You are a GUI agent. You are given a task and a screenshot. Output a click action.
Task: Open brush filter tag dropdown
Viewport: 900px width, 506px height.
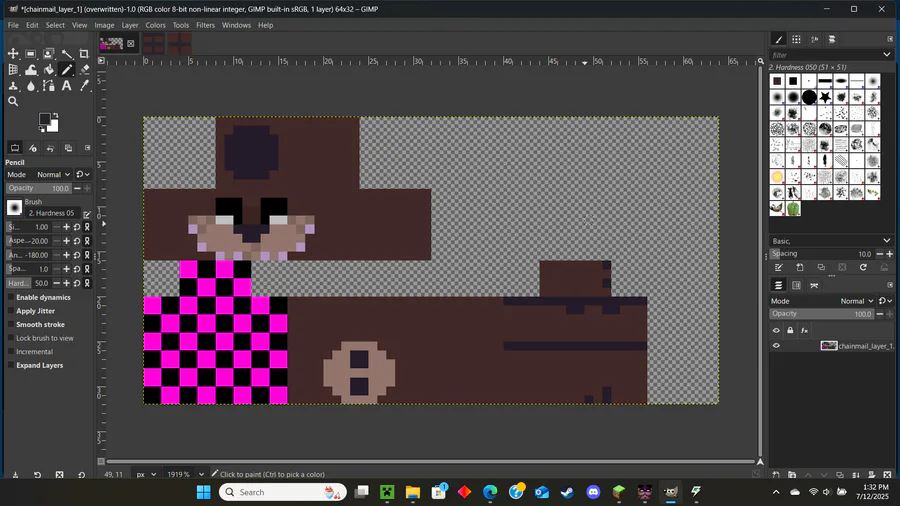[x=887, y=55]
